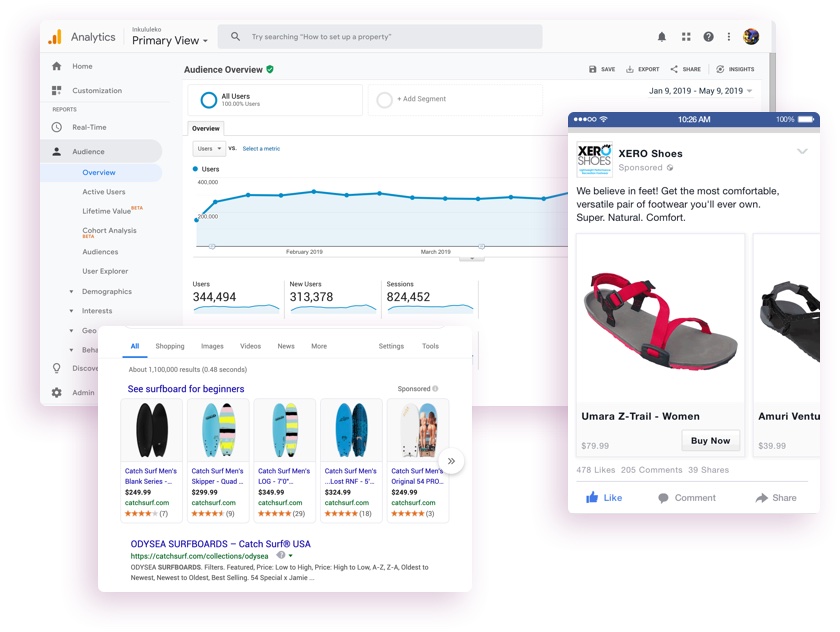Switch to the Images search tab
The image size is (840, 632).
click(209, 346)
